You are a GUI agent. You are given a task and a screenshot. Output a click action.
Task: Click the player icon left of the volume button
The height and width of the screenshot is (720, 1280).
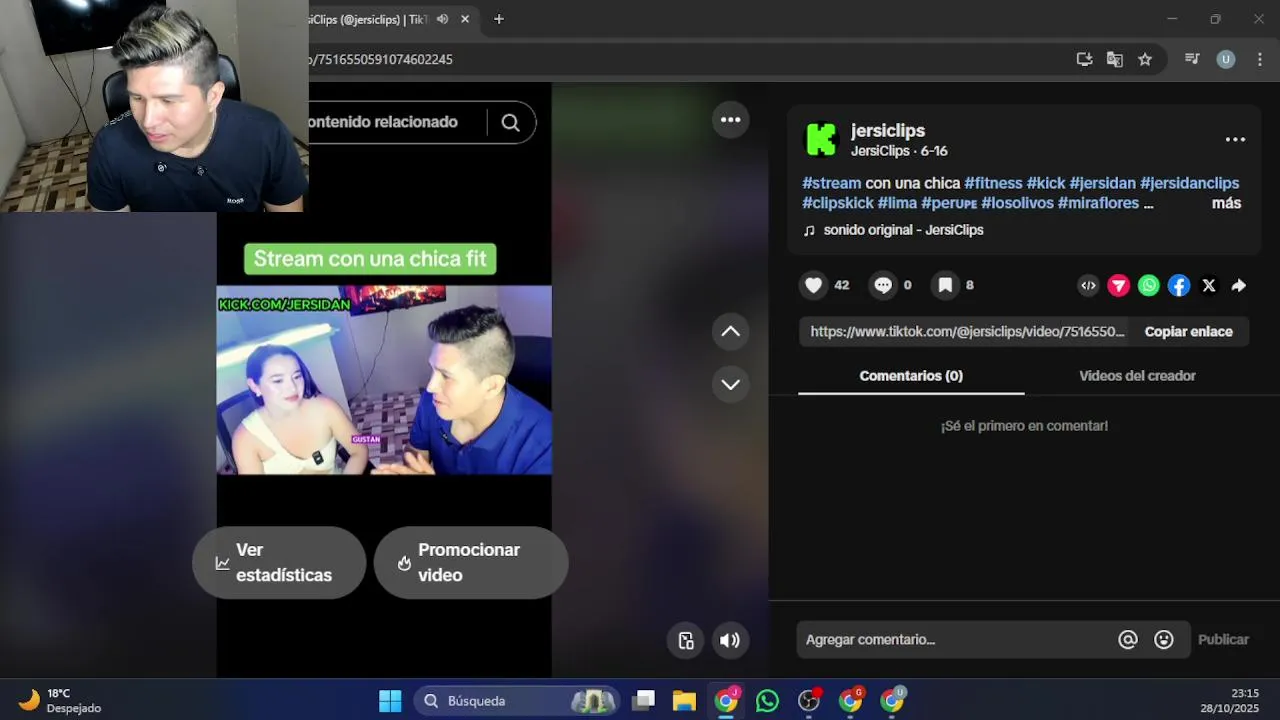point(686,641)
